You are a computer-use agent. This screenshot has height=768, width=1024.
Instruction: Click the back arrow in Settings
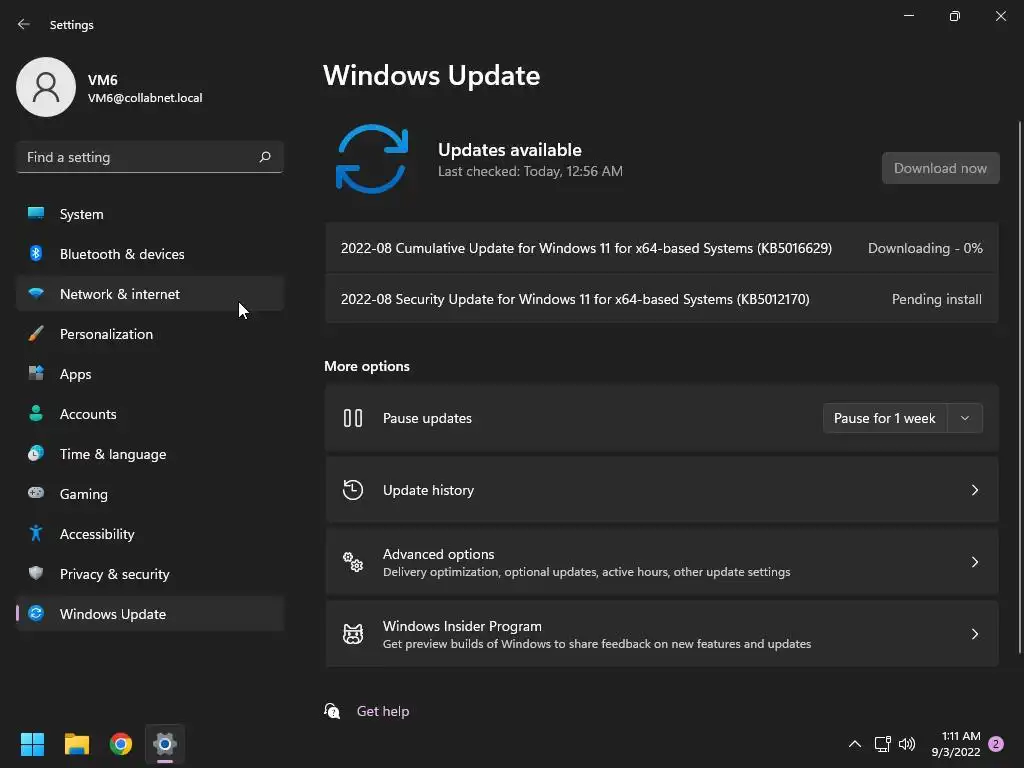pyautogui.click(x=24, y=24)
